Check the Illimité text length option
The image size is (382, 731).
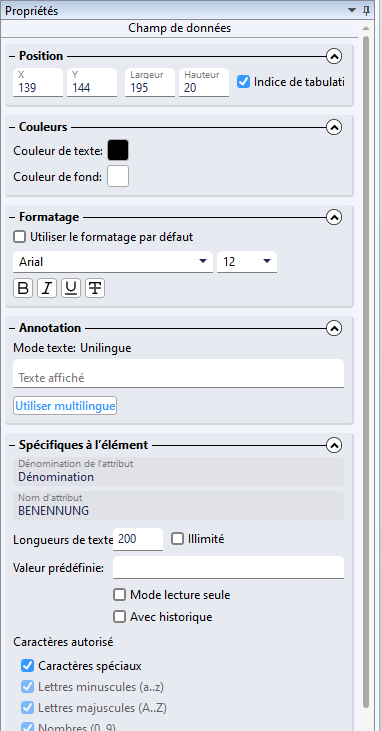point(177,539)
